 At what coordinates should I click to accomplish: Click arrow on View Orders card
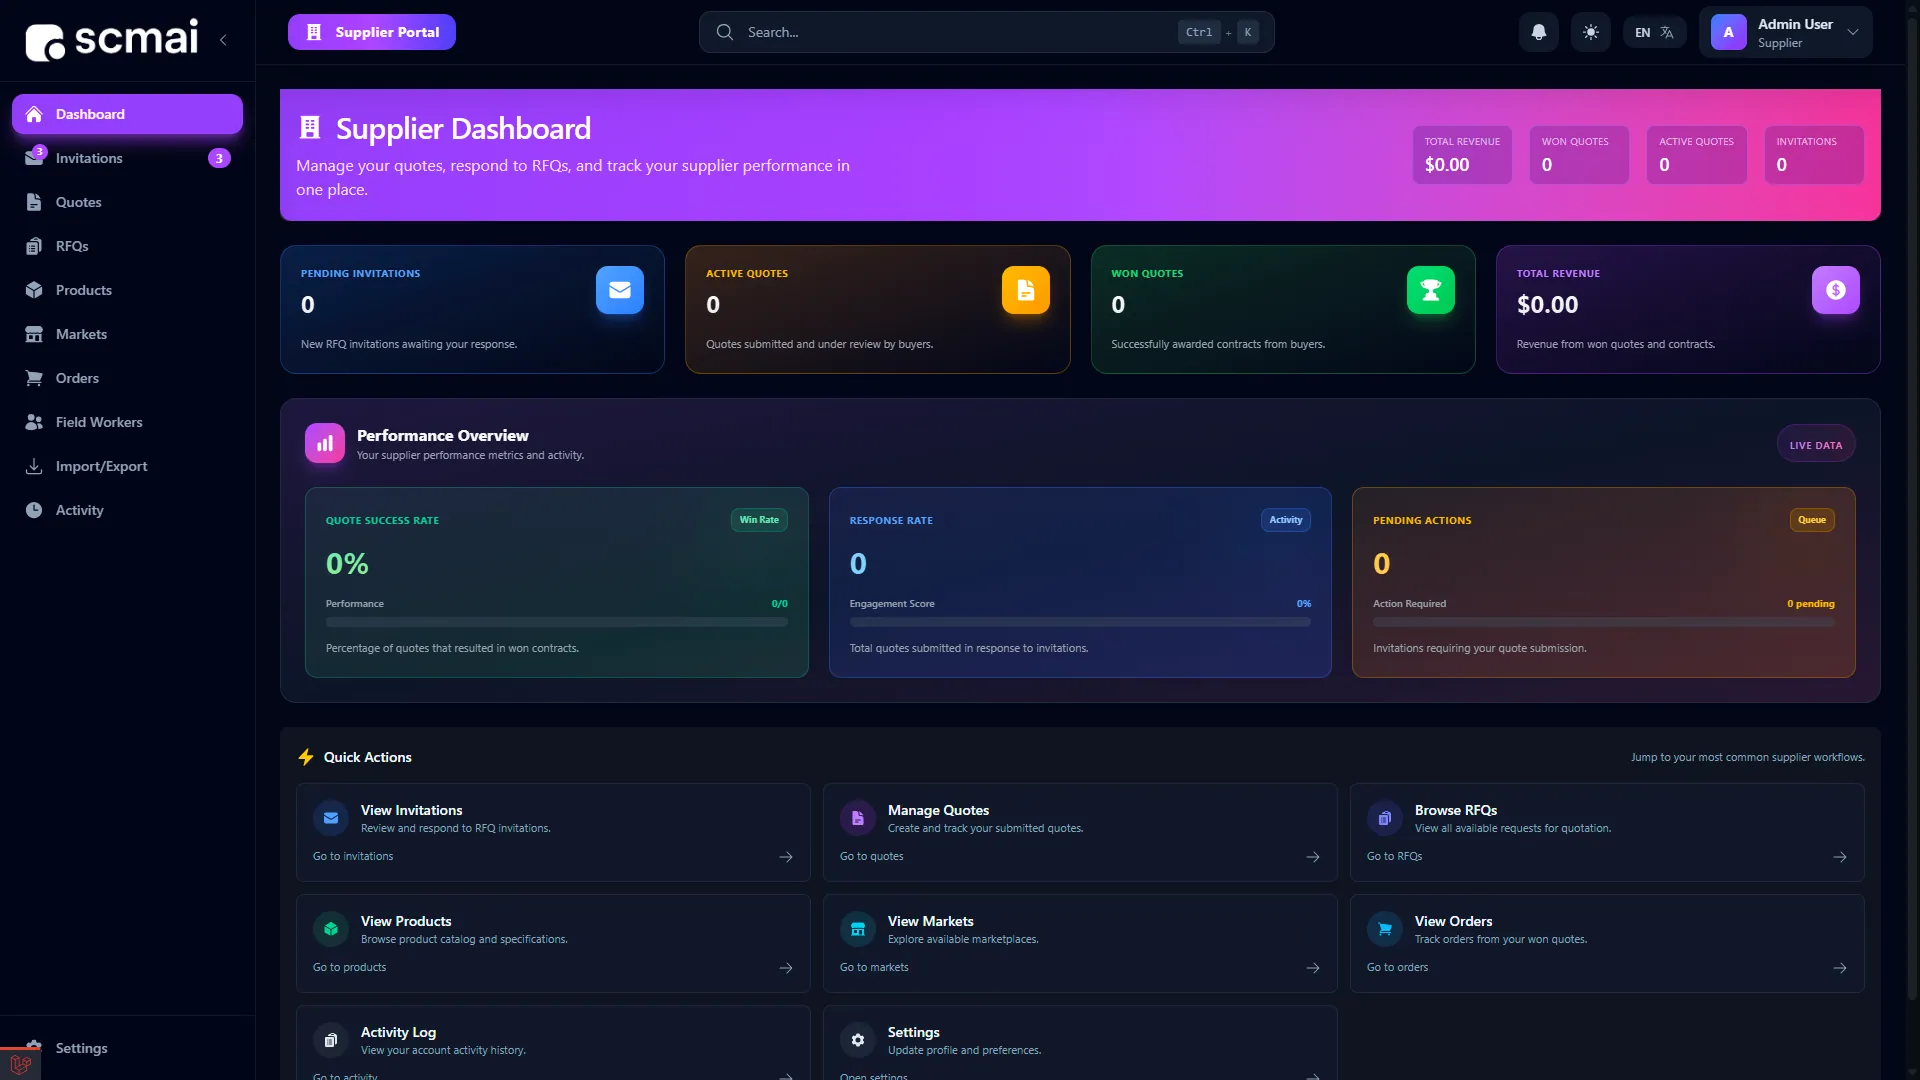pos(1840,968)
